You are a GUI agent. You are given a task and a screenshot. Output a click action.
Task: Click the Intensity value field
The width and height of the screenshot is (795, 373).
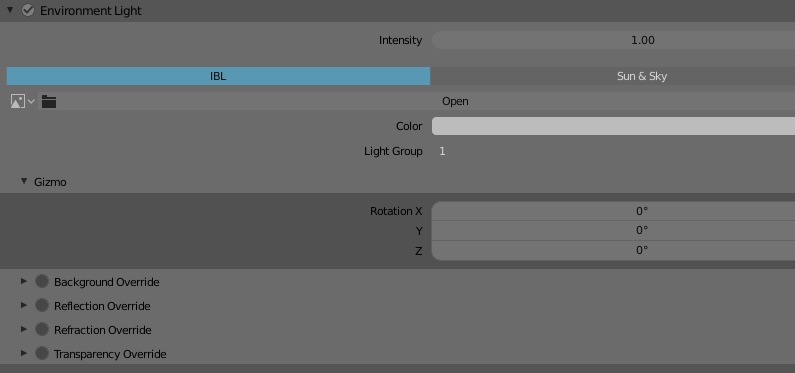click(613, 40)
